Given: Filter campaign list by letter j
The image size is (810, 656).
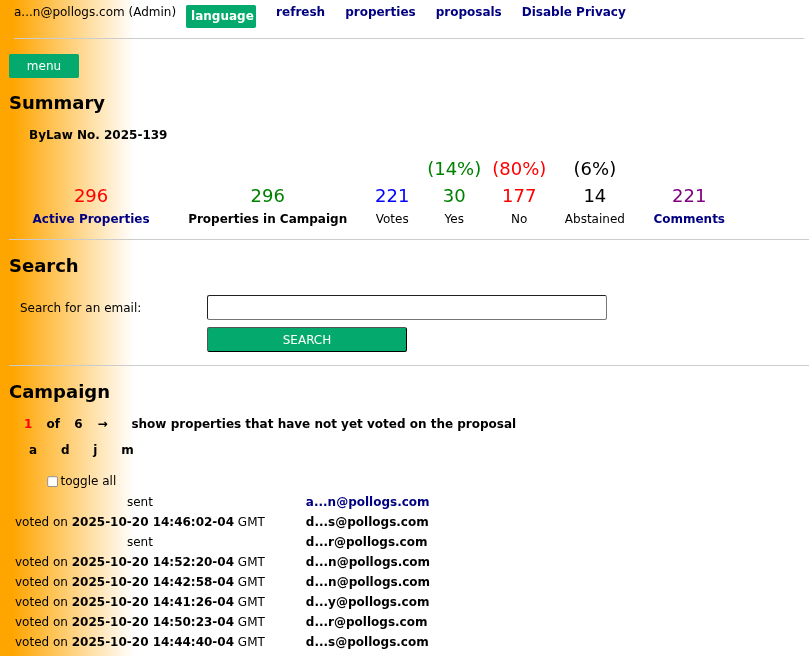Looking at the screenshot, I should click(x=95, y=449).
